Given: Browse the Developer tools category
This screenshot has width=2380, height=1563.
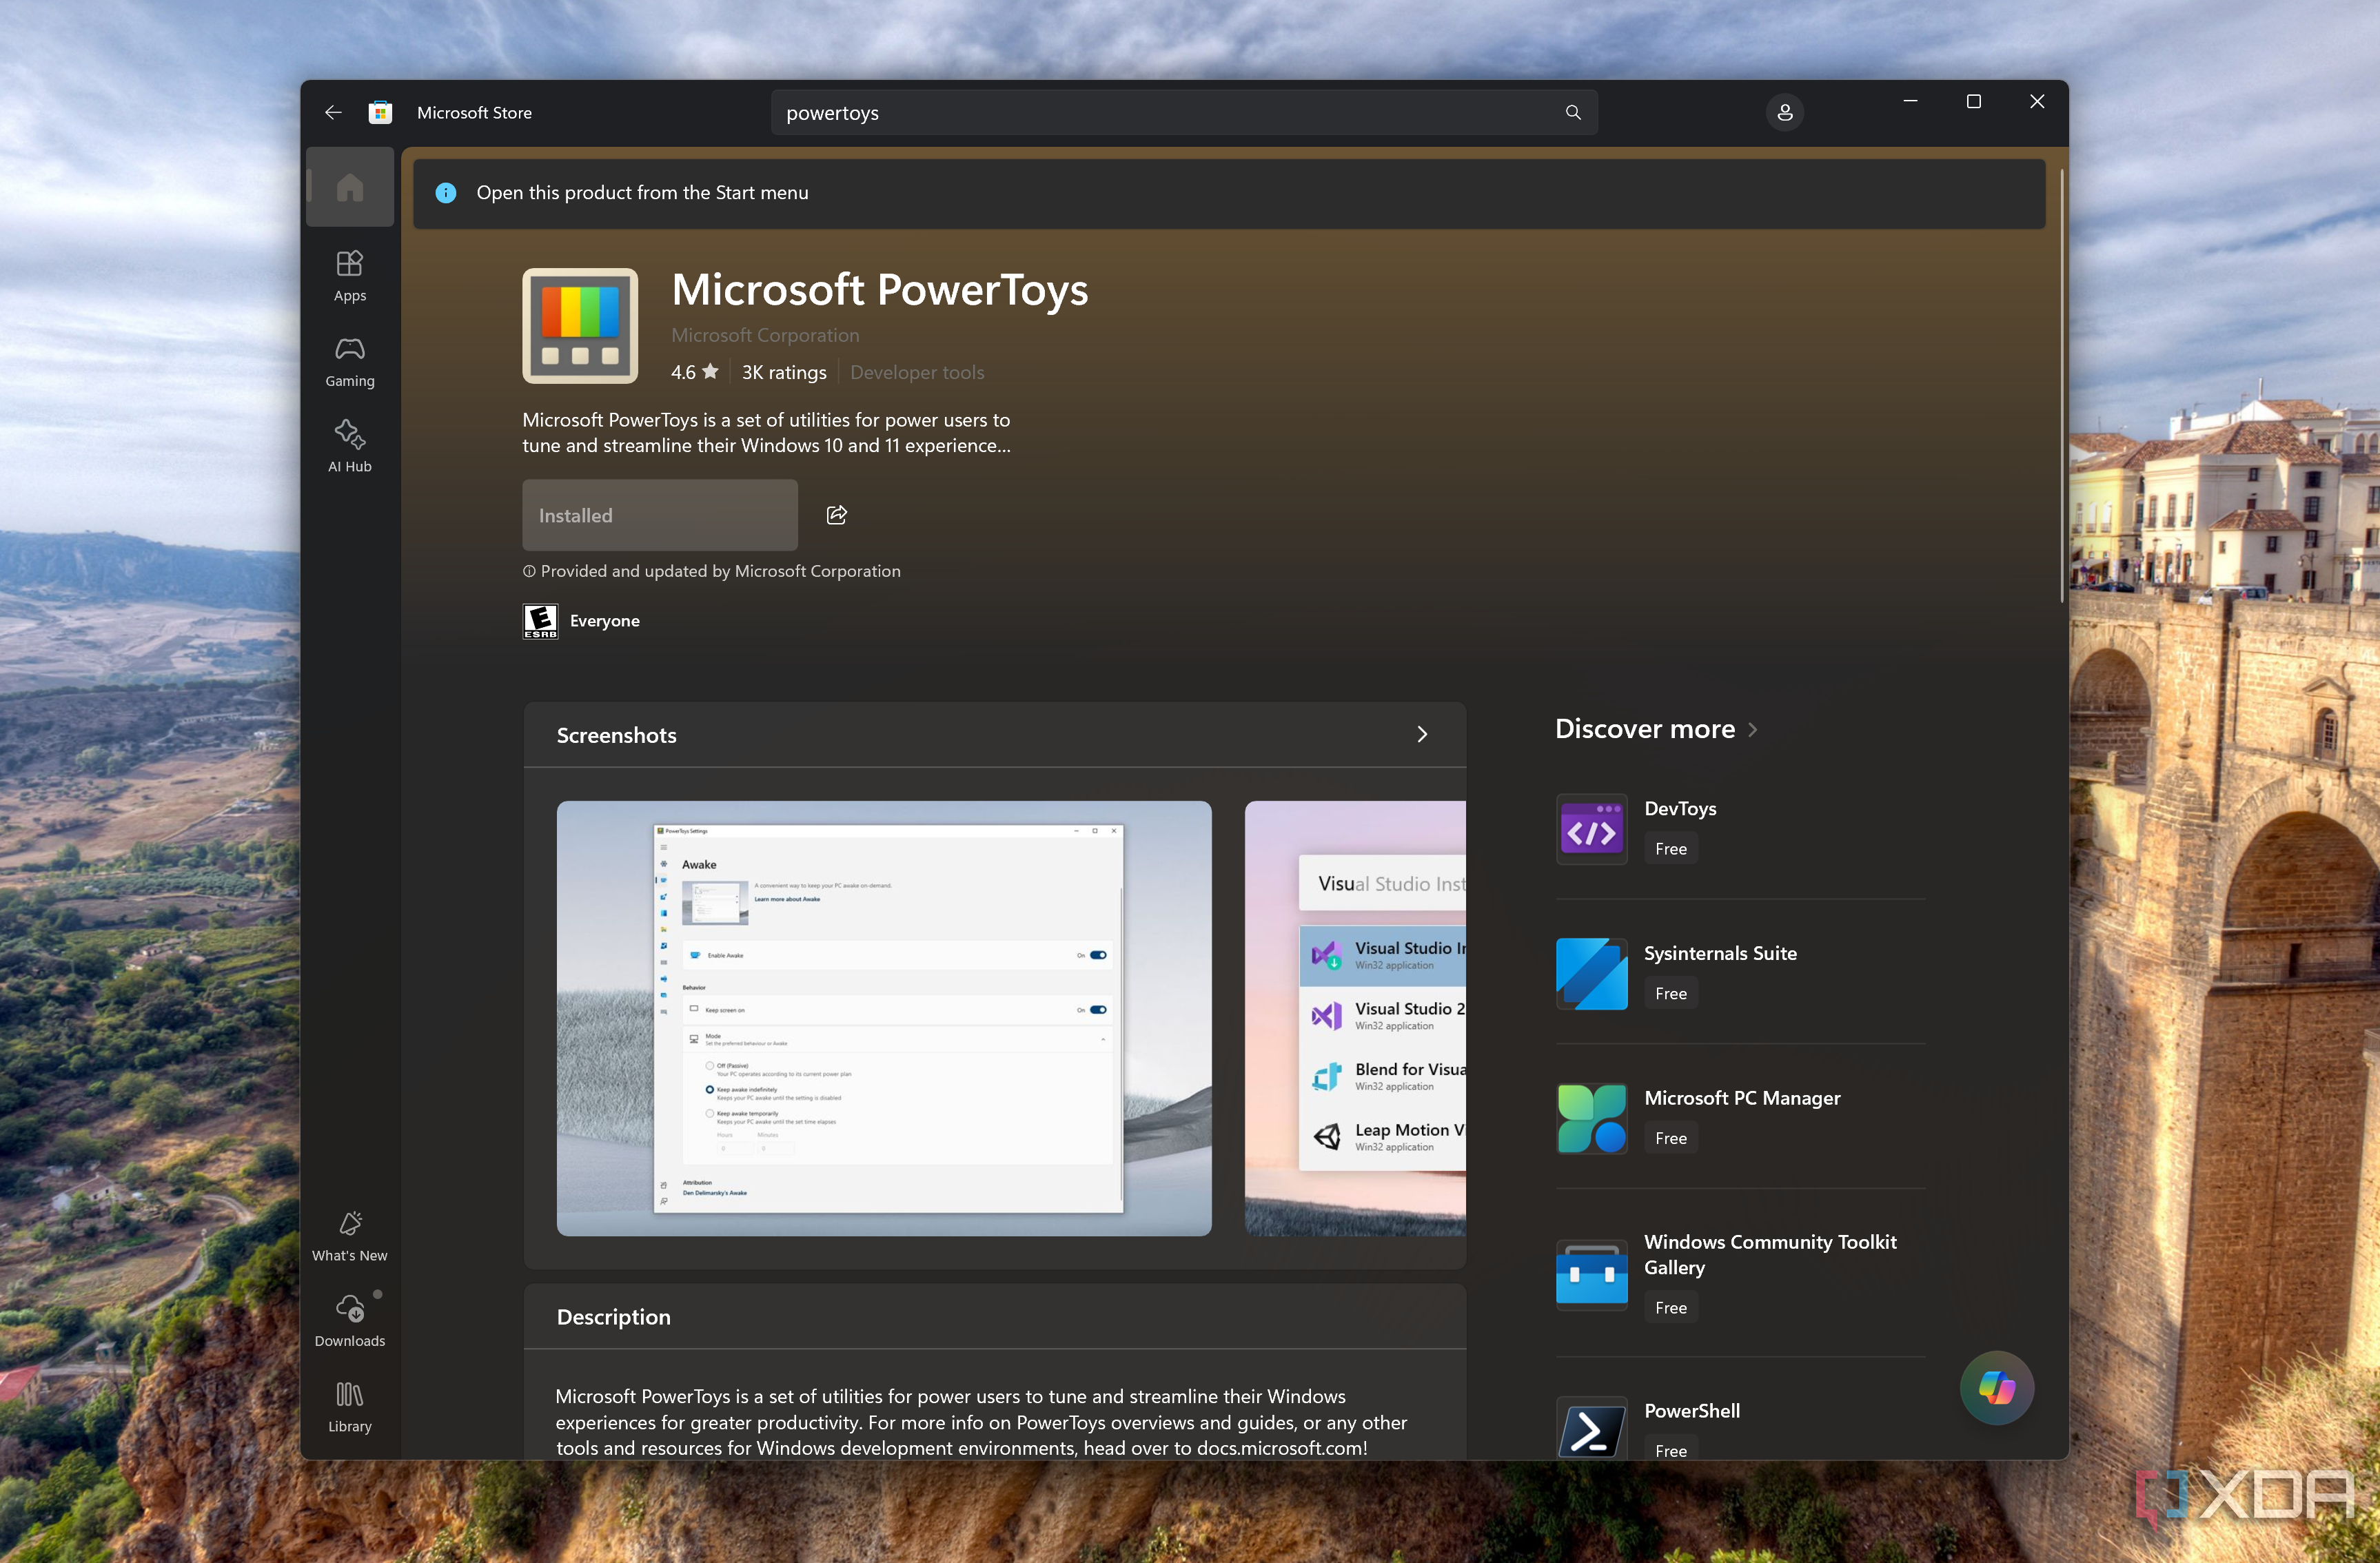Looking at the screenshot, I should pyautogui.click(x=916, y=371).
